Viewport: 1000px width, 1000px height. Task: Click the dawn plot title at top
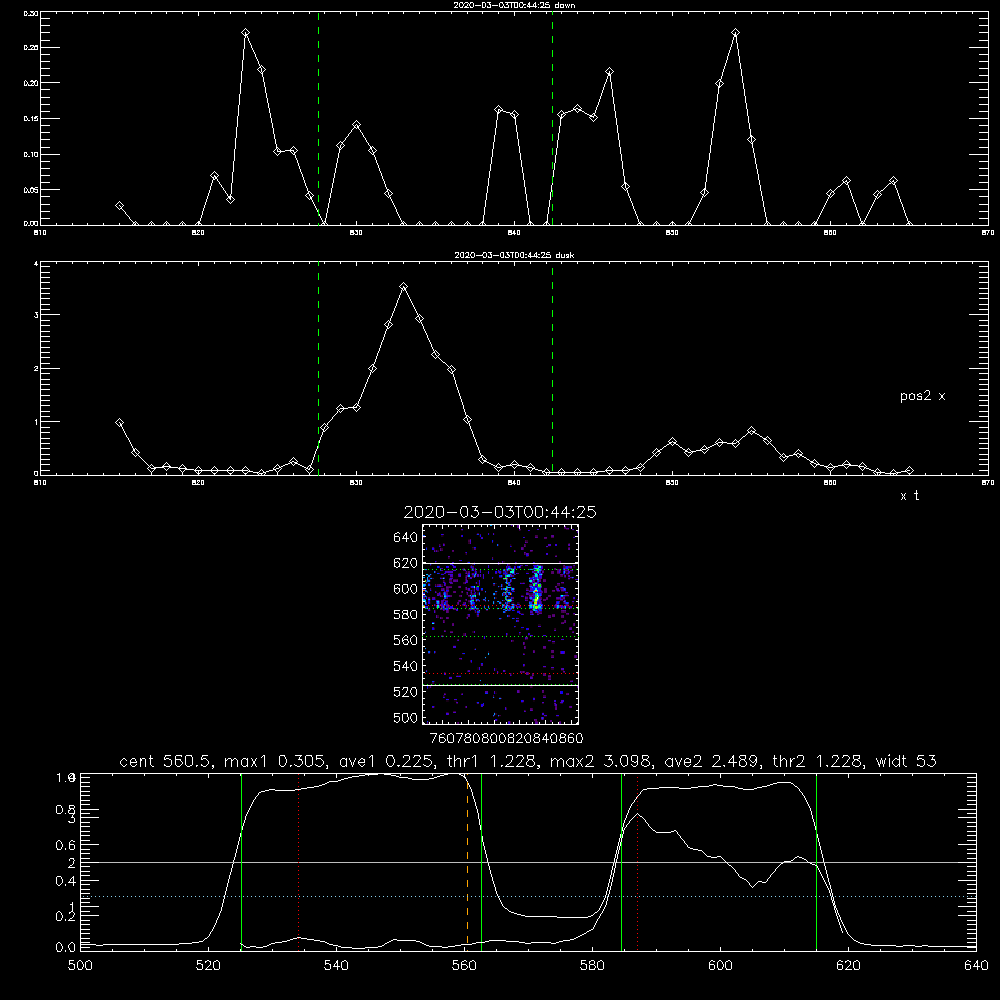pyautogui.click(x=514, y=5)
